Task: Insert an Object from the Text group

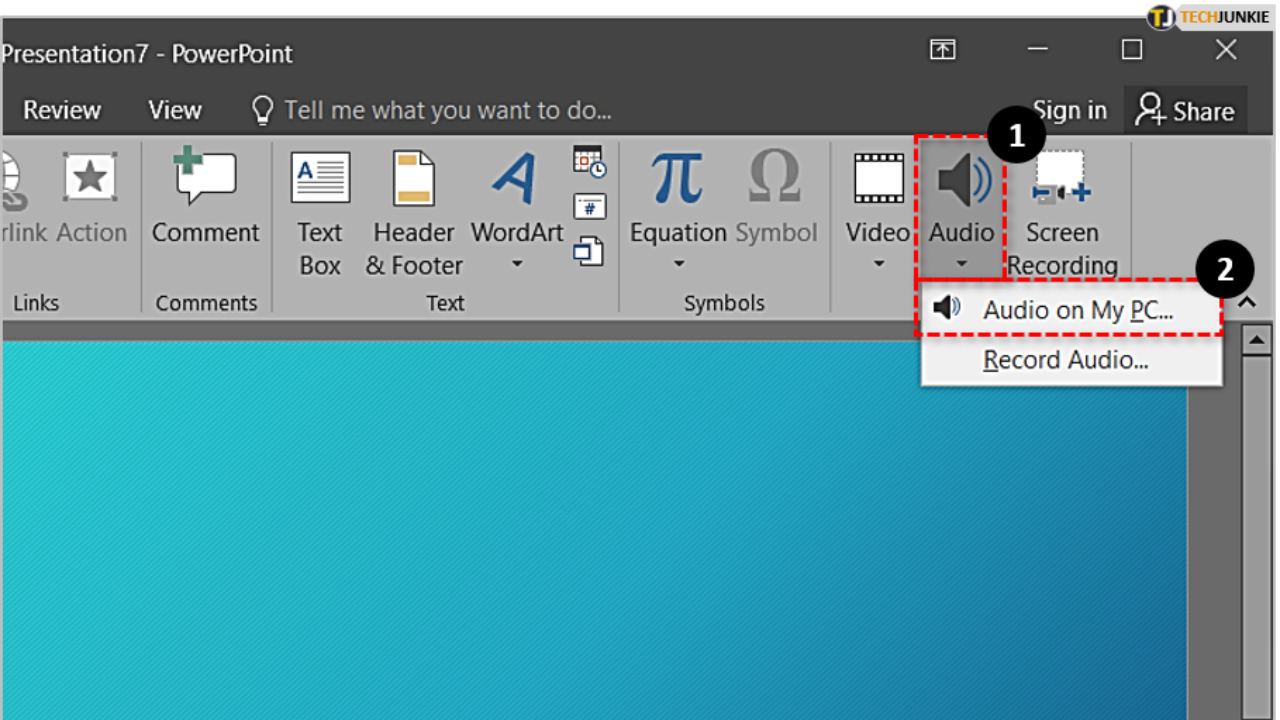Action: 589,251
